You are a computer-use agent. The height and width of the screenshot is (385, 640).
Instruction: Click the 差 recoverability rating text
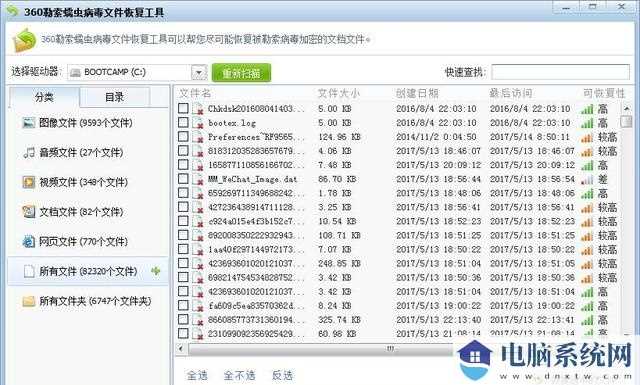pyautogui.click(x=602, y=179)
